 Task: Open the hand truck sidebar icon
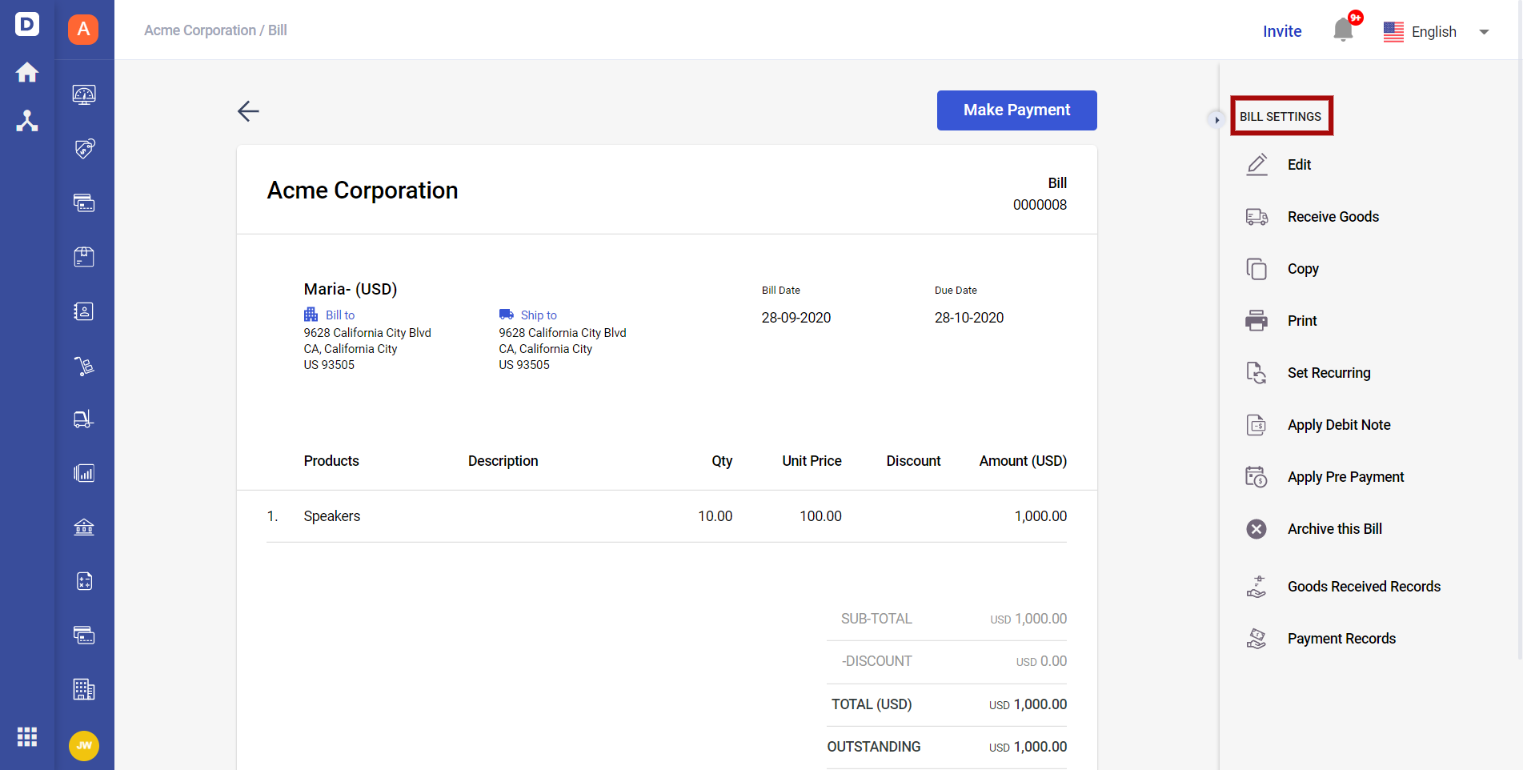pos(84,366)
